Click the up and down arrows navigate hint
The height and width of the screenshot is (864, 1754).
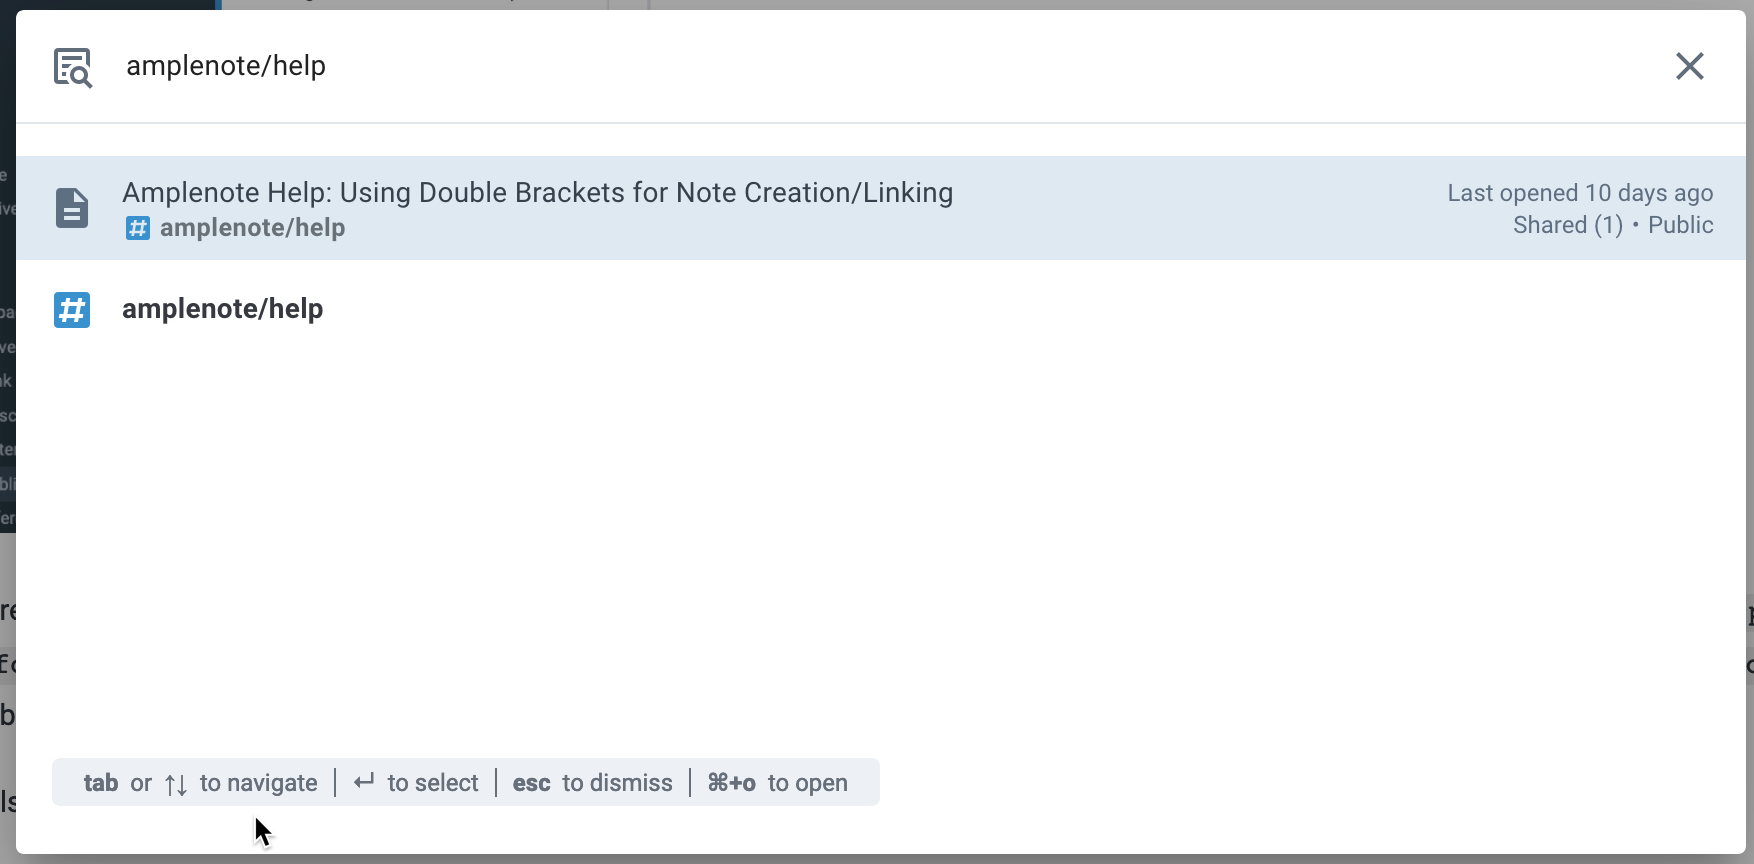(176, 784)
